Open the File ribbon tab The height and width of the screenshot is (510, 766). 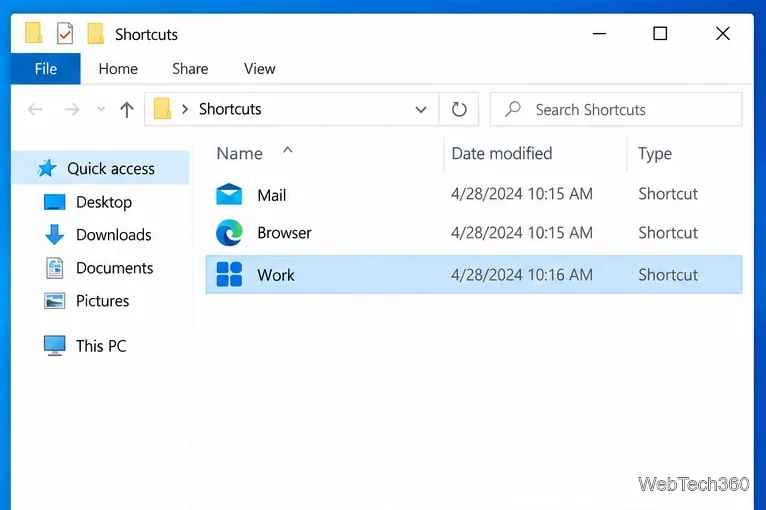pos(45,69)
